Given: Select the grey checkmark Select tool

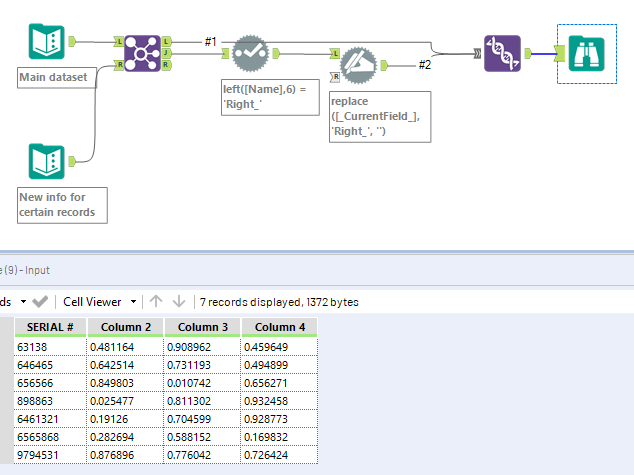Looking at the screenshot, I should 252,52.
